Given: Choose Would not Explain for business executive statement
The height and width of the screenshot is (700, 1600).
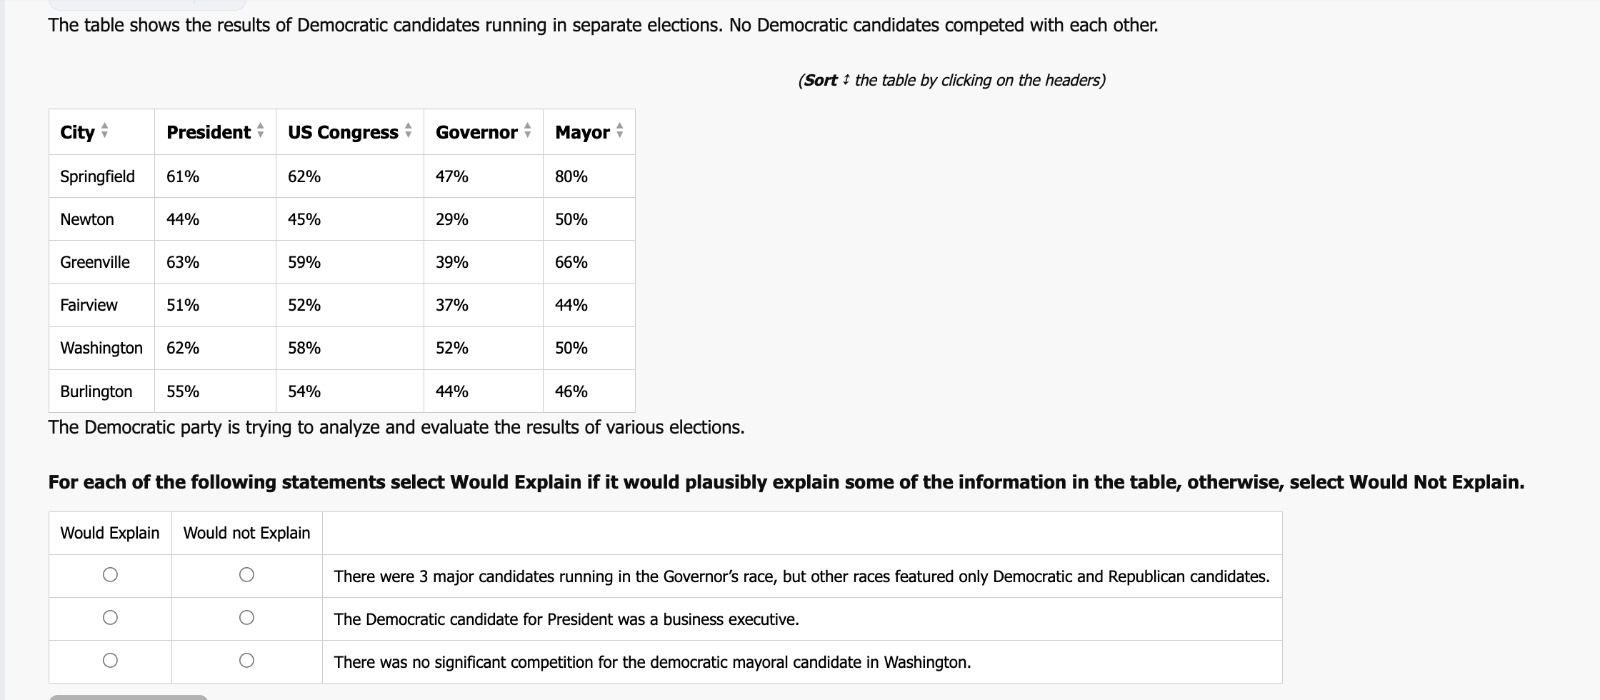Looking at the screenshot, I should 246,618.
